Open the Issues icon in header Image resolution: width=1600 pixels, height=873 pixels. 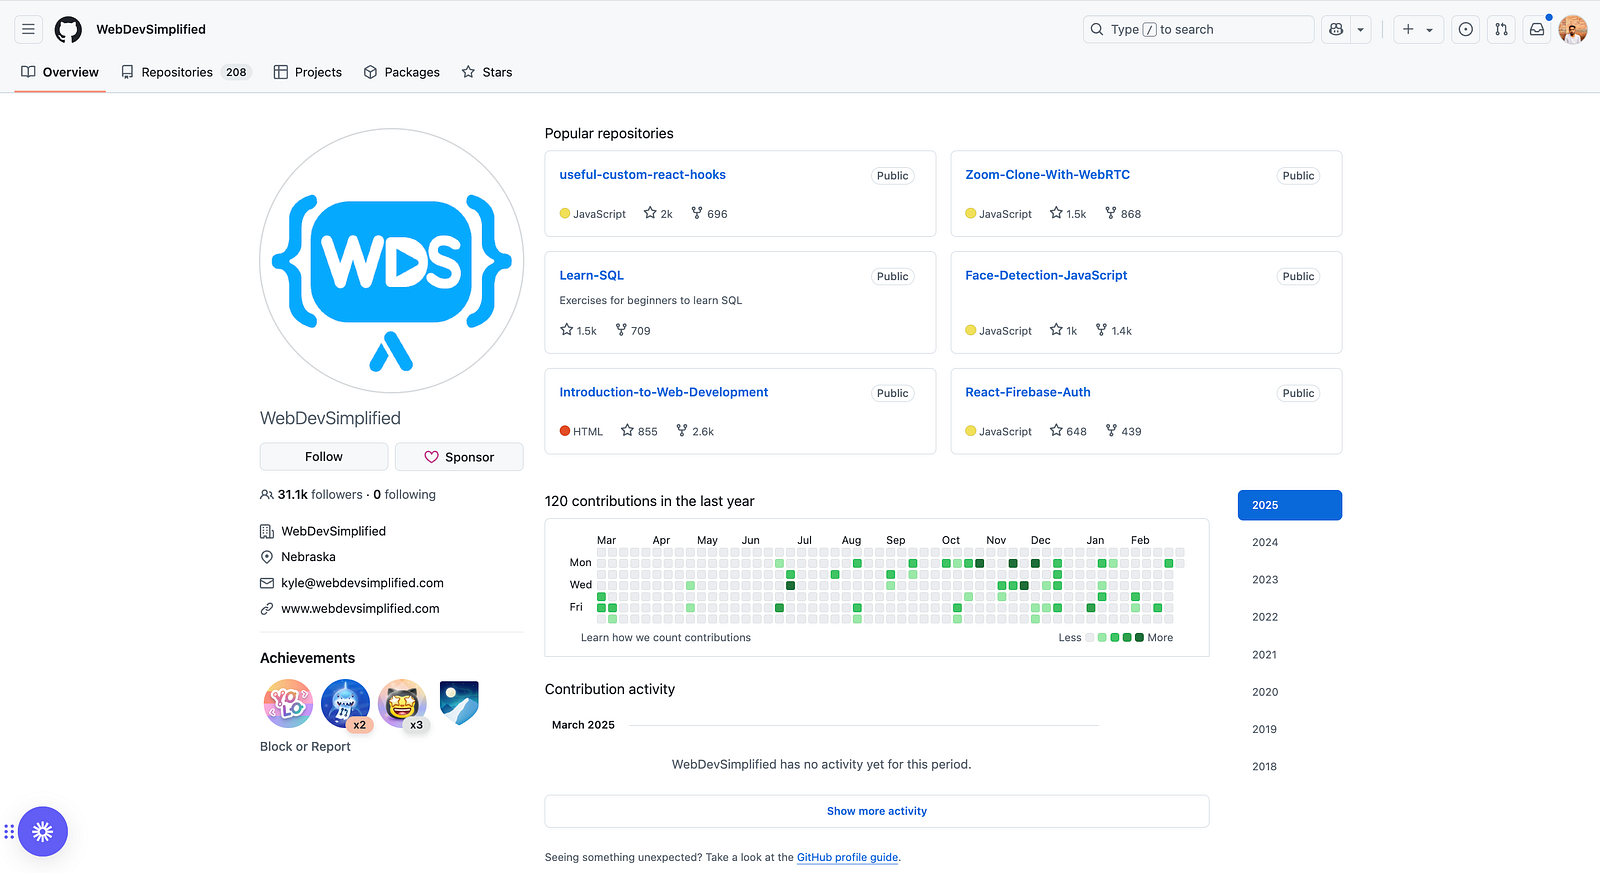point(1465,29)
